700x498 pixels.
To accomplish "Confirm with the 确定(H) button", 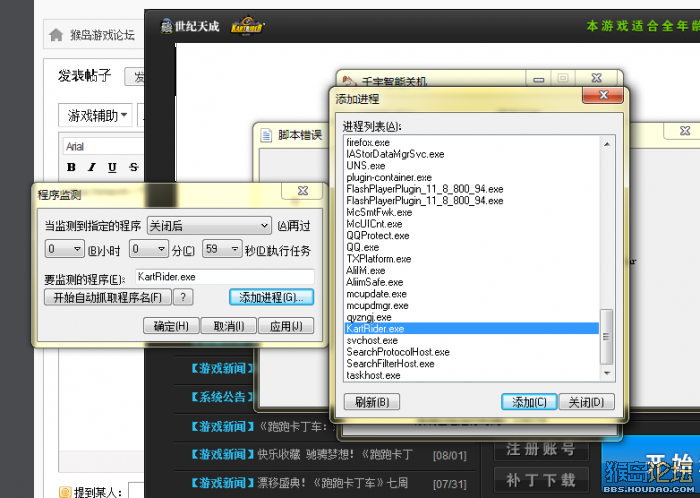I will pyautogui.click(x=171, y=326).
